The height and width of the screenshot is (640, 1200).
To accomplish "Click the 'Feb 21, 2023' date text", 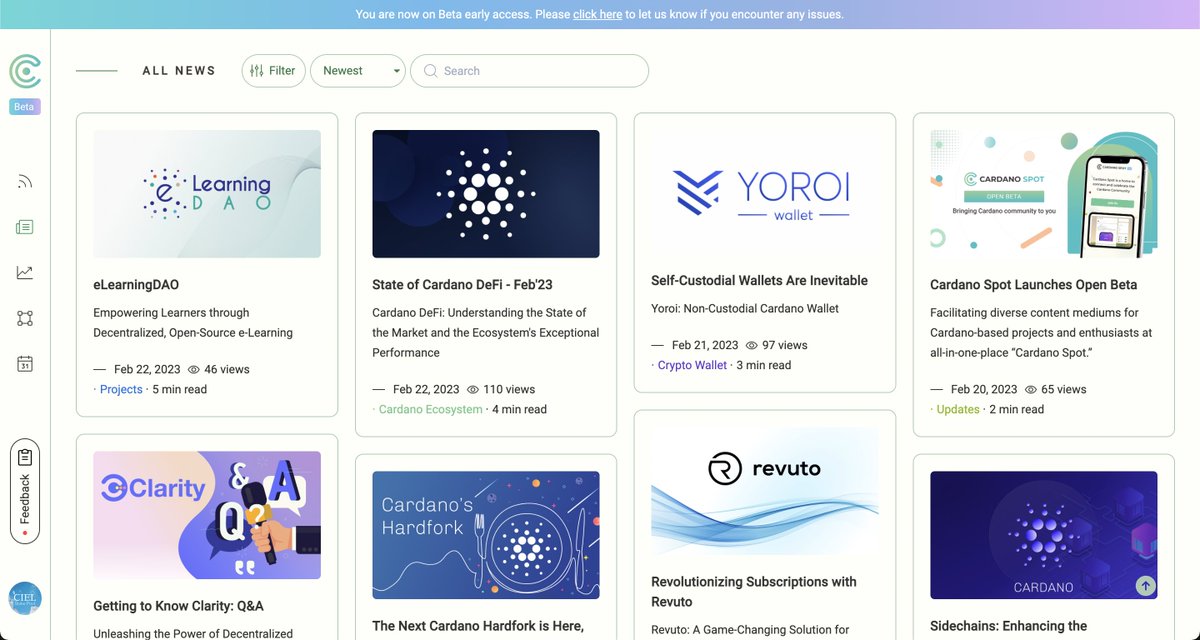I will pyautogui.click(x=705, y=345).
